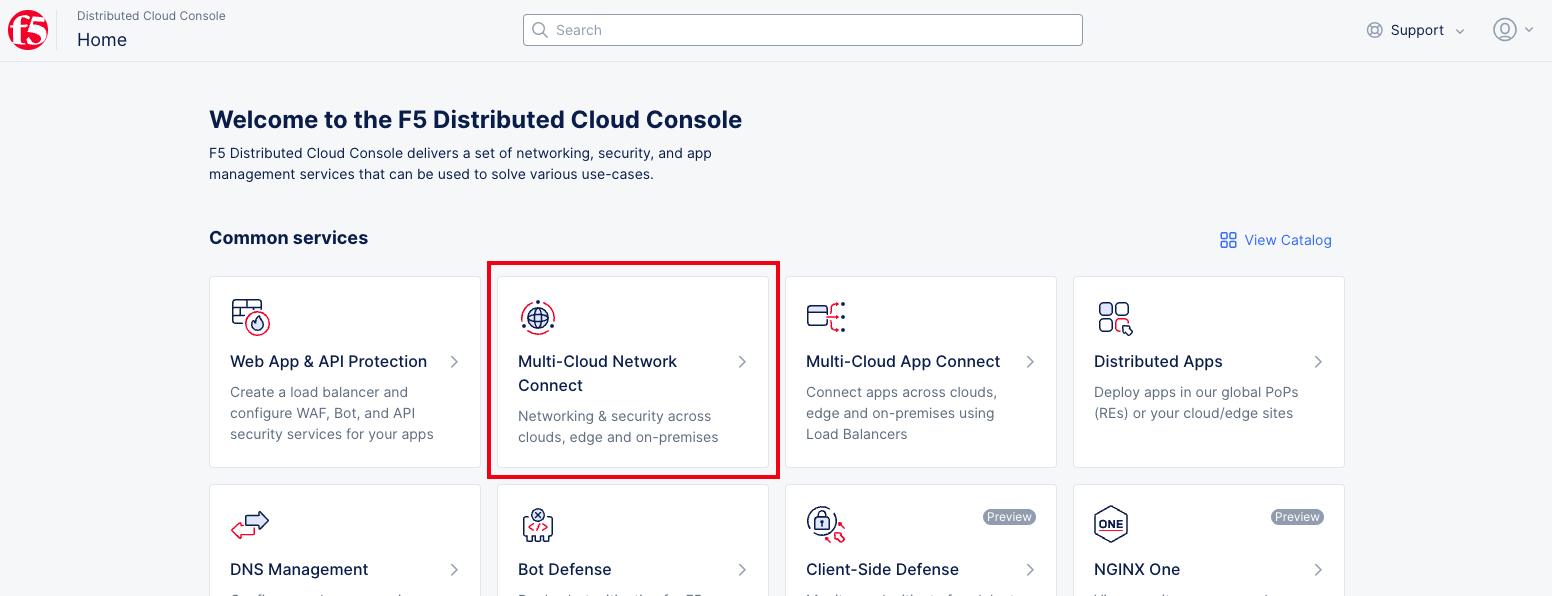
Task: Click the Support life-ring icon
Action: click(x=1373, y=29)
